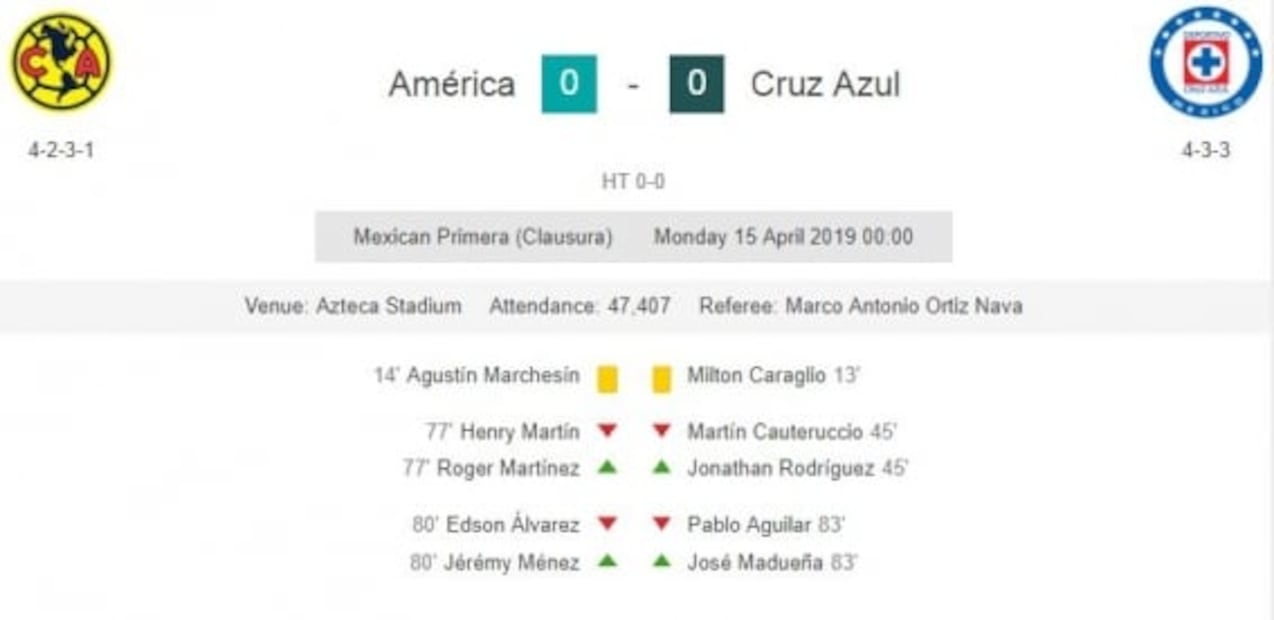
Task: Click the Cruz Azul crest logo
Action: click(x=1205, y=62)
